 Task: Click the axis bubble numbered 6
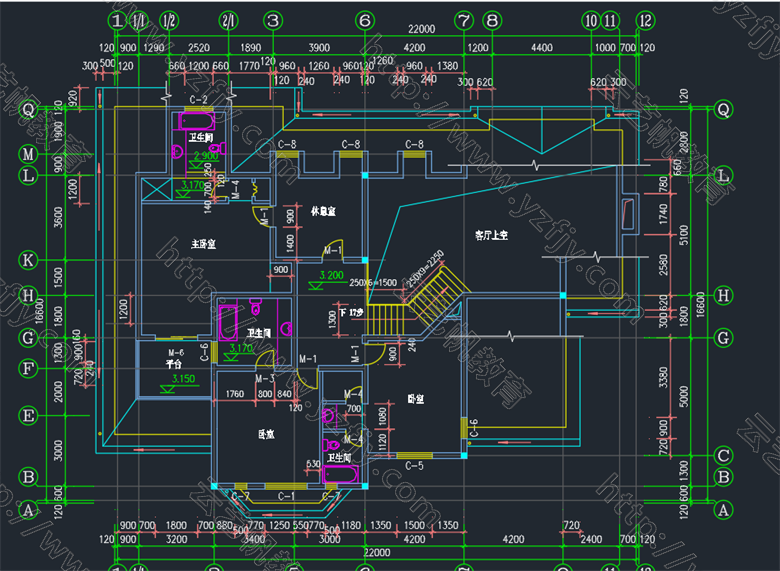pos(364,20)
